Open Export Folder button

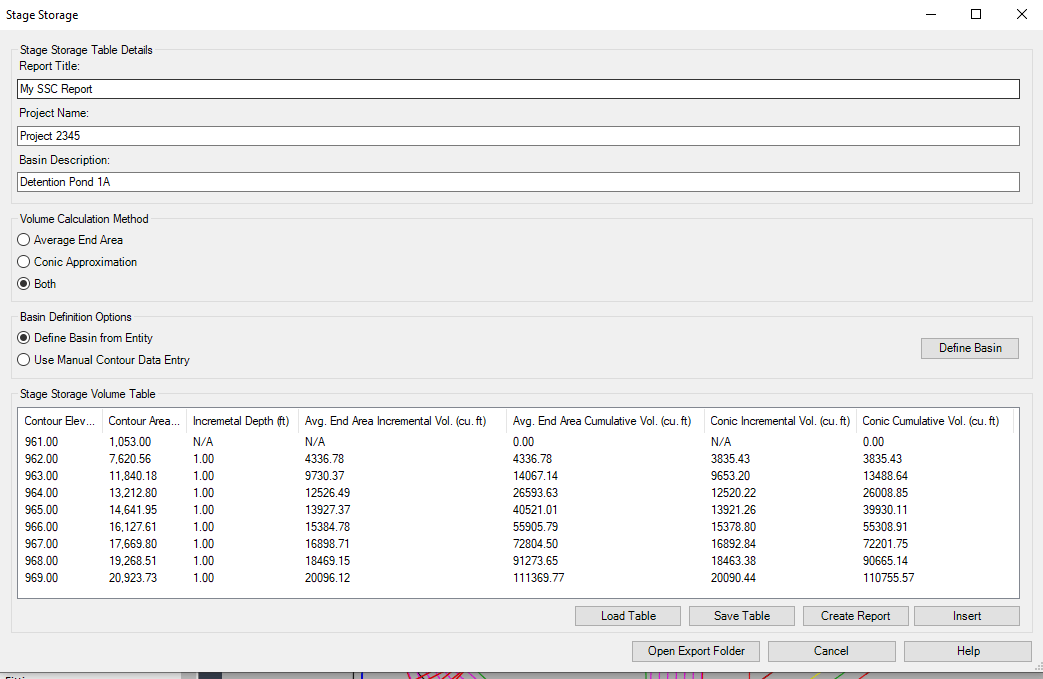point(696,651)
